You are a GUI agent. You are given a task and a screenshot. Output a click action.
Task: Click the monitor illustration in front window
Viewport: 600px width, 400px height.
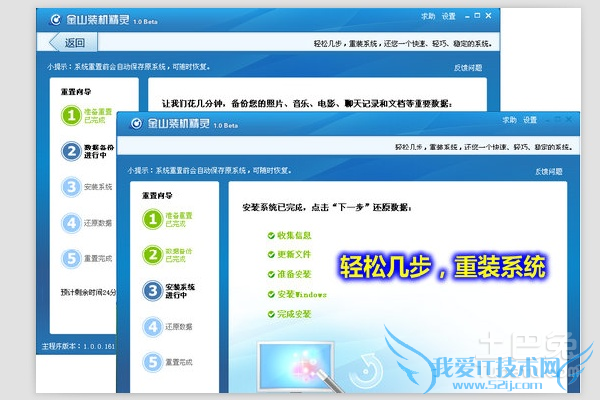(x=296, y=366)
